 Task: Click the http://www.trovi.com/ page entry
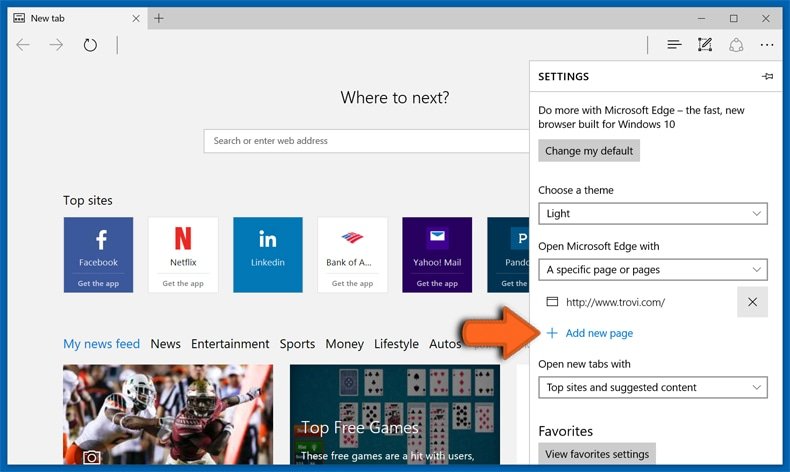point(615,302)
